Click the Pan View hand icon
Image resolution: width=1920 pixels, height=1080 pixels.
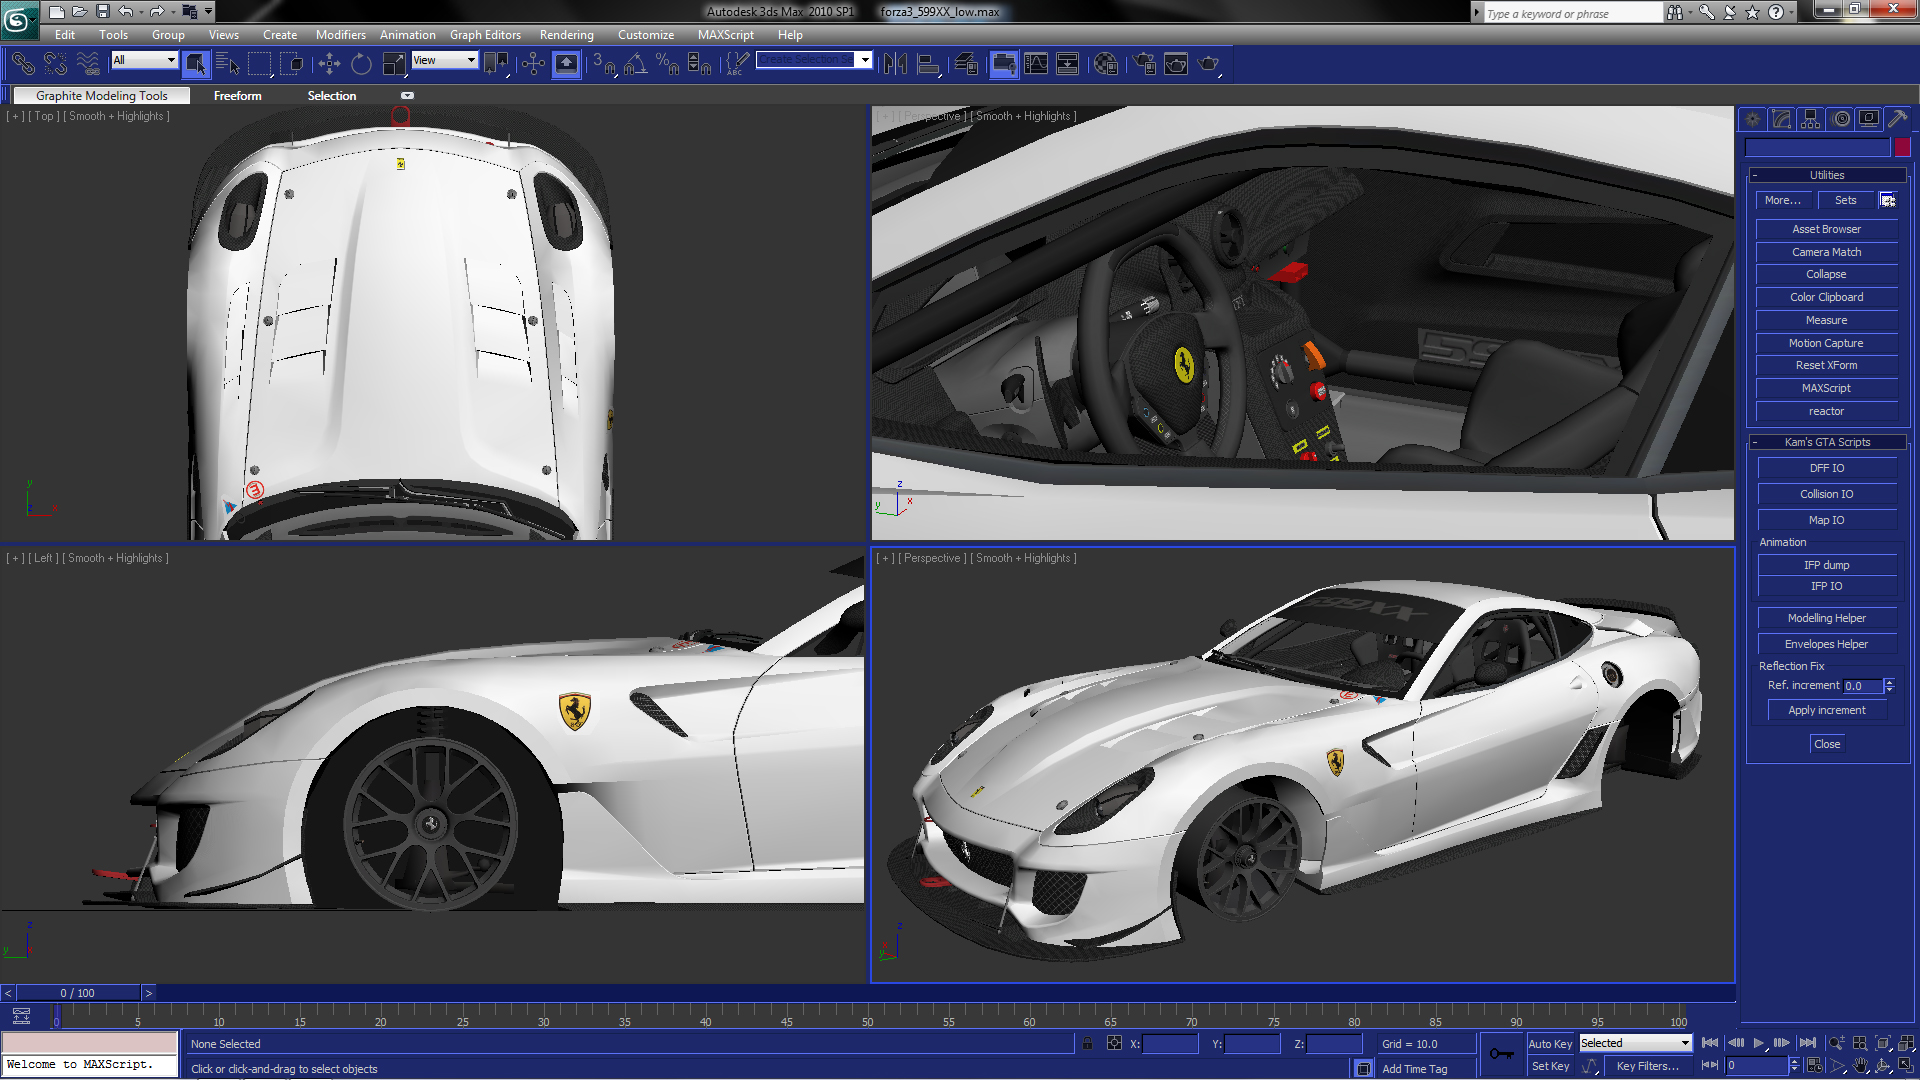coord(1860,1066)
